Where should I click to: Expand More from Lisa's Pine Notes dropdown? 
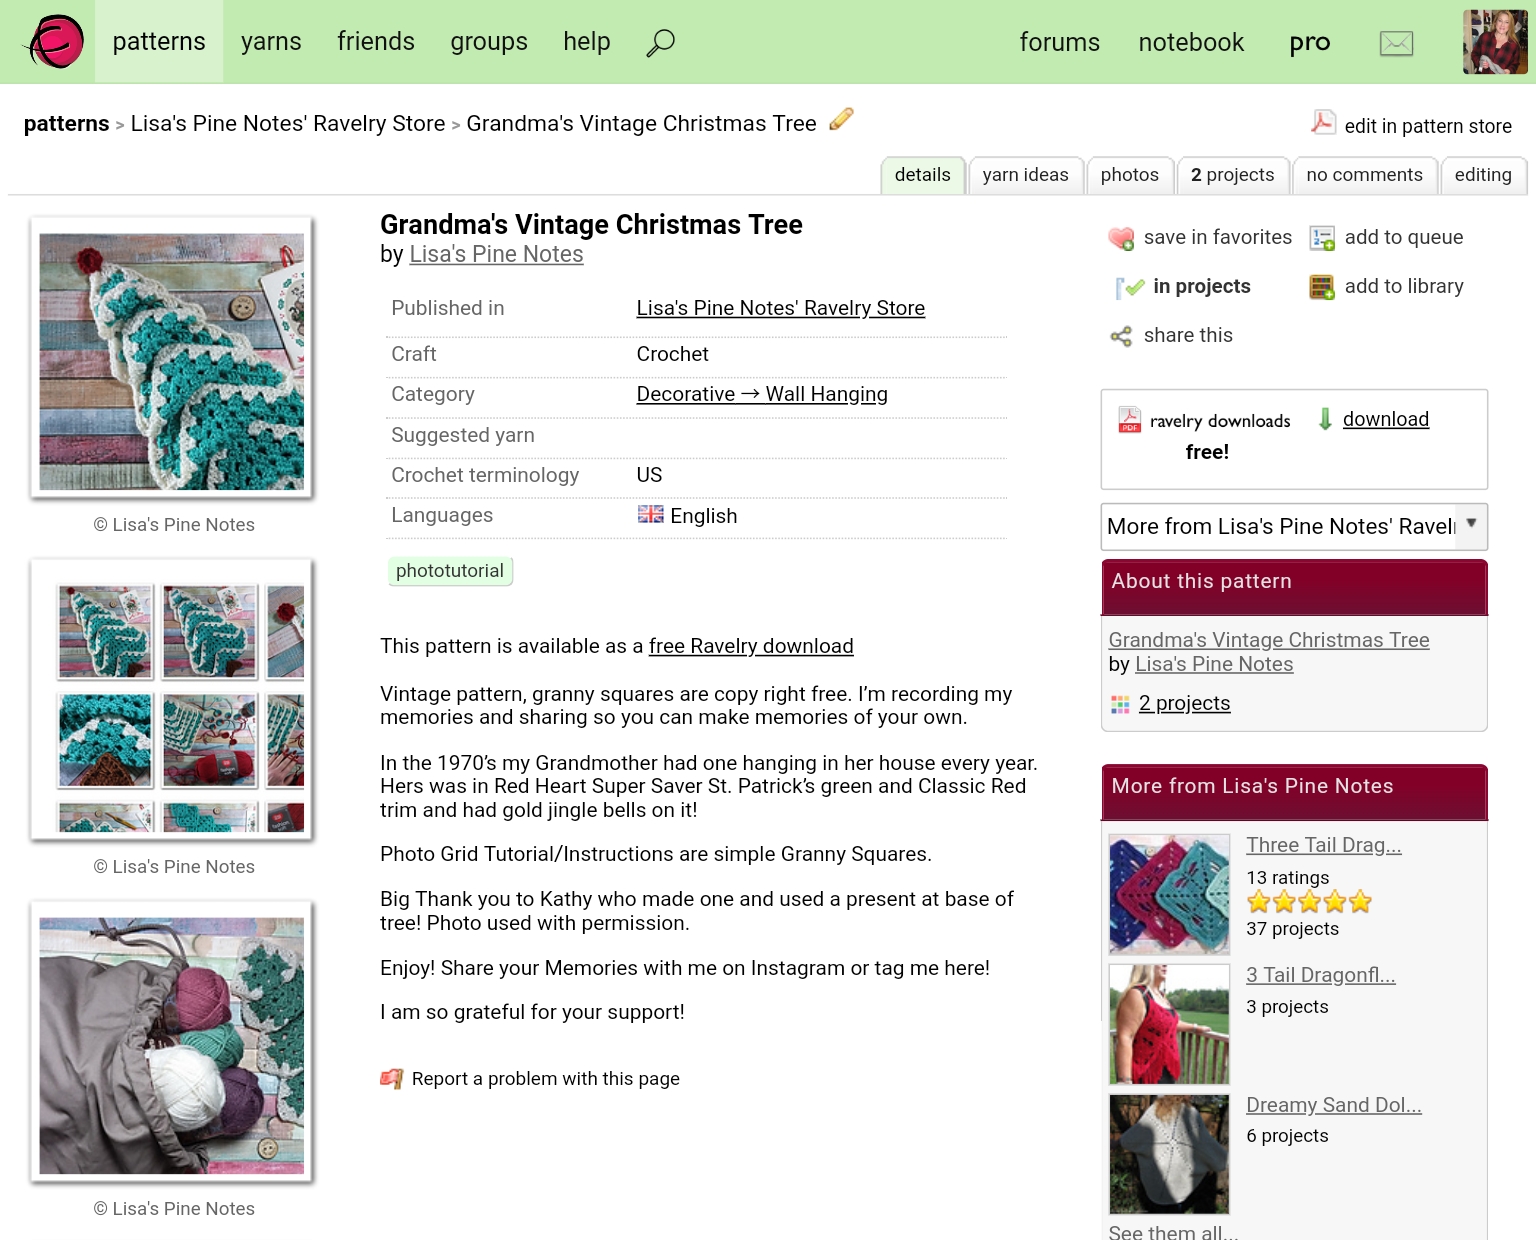click(x=1294, y=526)
